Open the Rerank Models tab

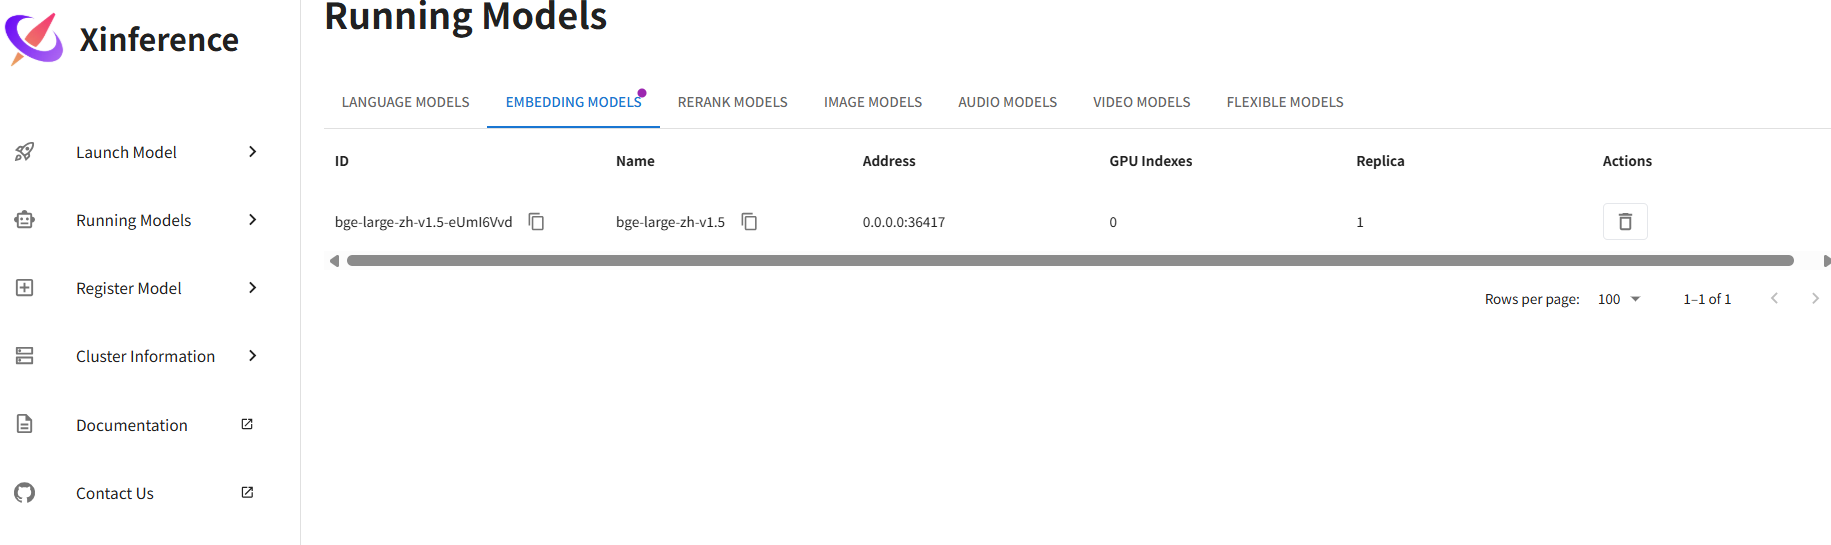point(733,102)
